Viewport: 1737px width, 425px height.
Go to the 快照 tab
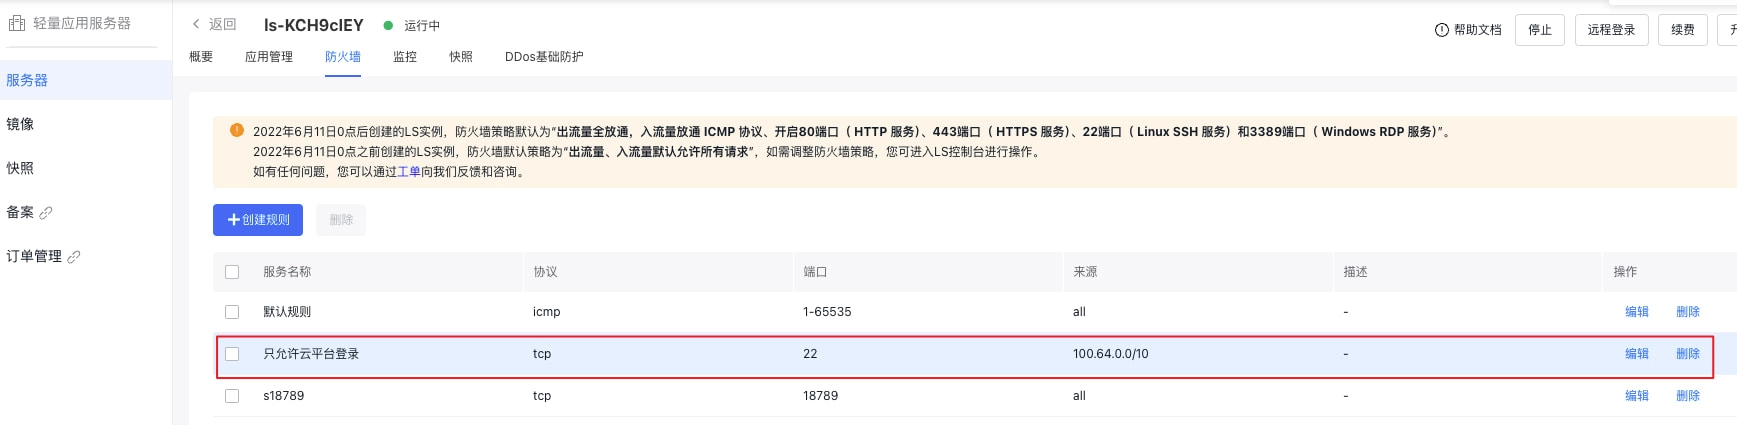point(461,57)
